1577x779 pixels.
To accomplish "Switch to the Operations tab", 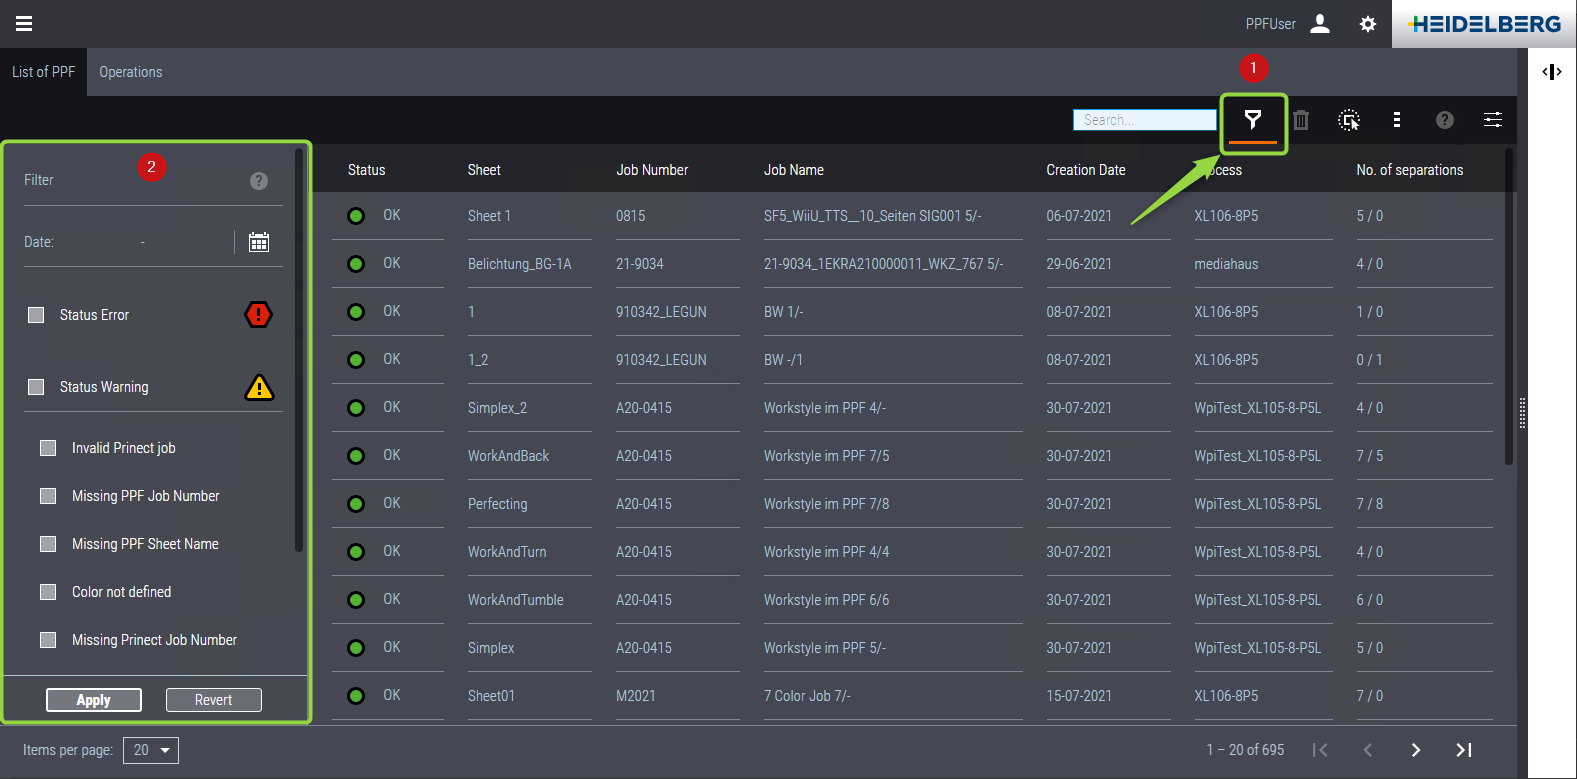I will 130,72.
